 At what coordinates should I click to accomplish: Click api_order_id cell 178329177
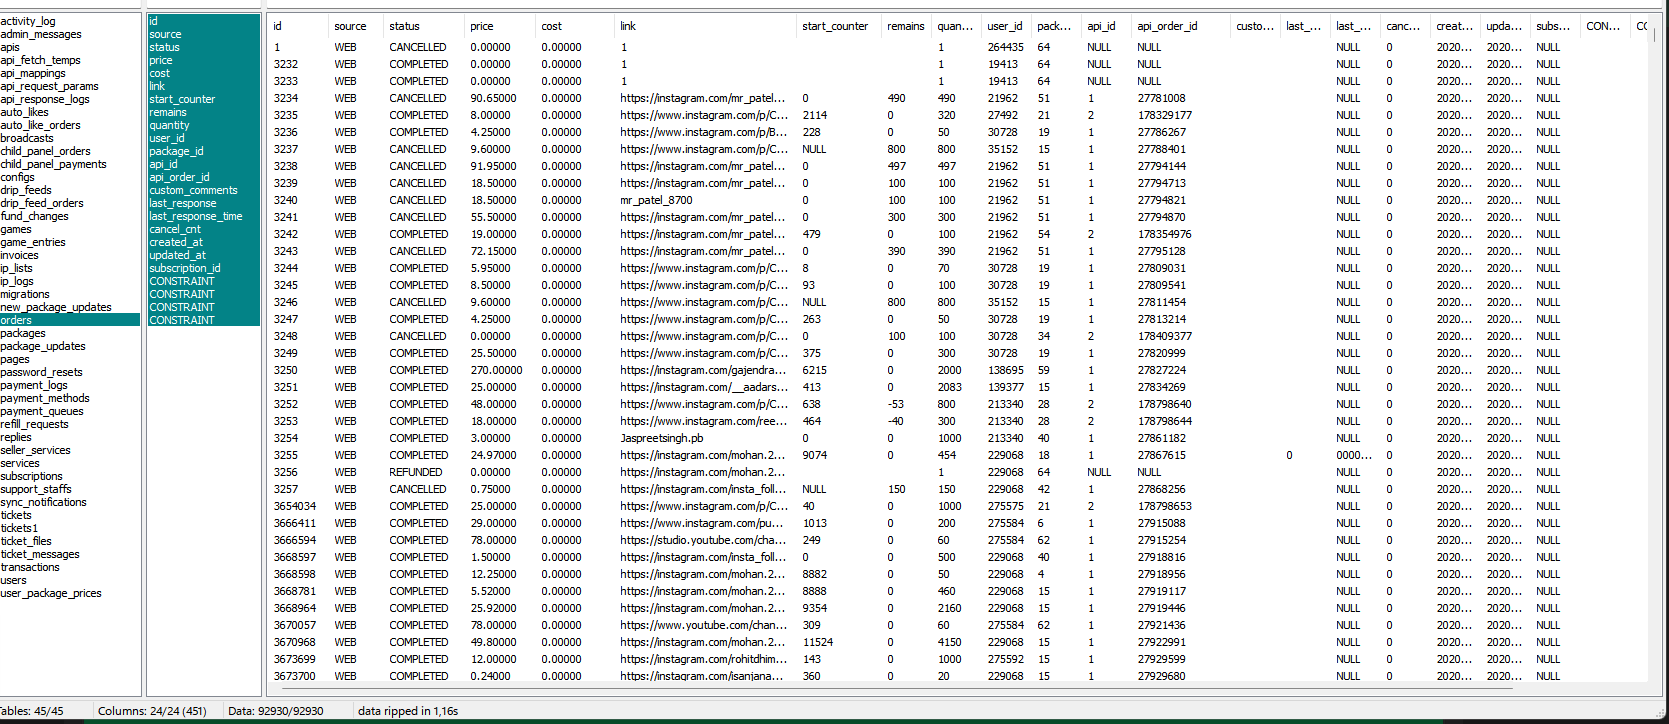pos(1165,115)
